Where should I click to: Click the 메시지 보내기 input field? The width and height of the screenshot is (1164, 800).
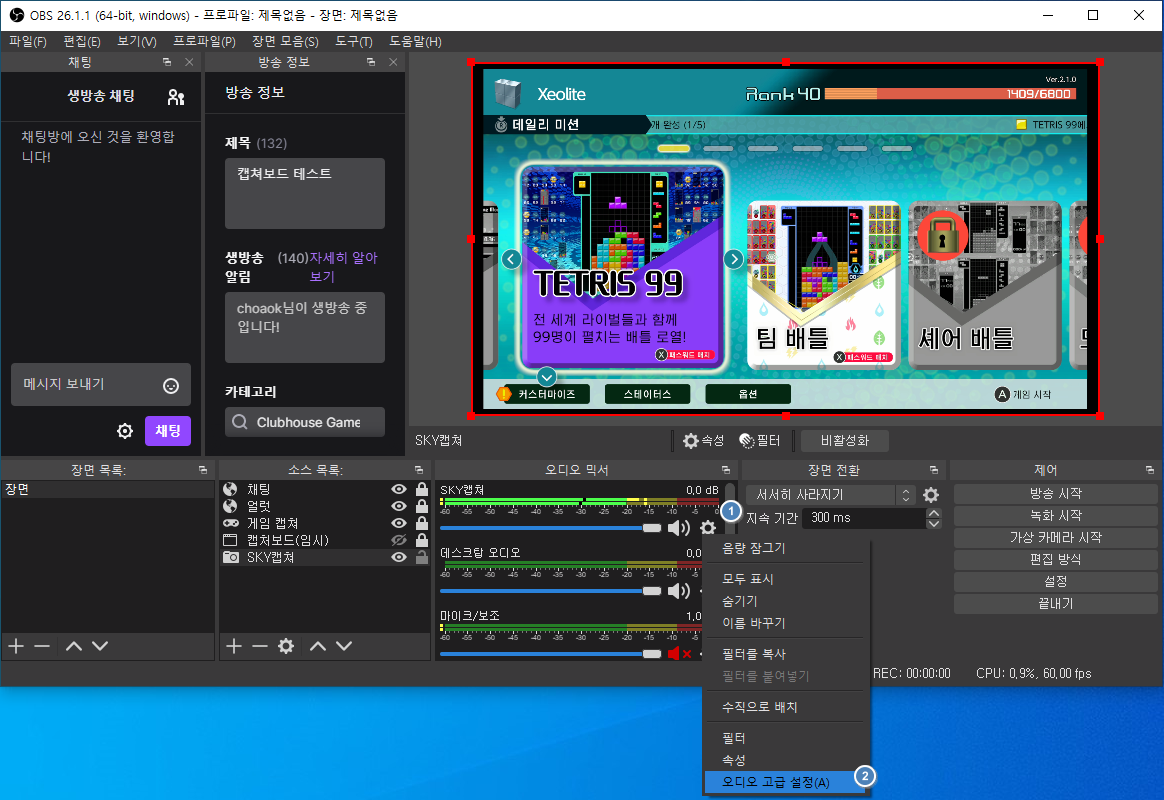point(101,384)
